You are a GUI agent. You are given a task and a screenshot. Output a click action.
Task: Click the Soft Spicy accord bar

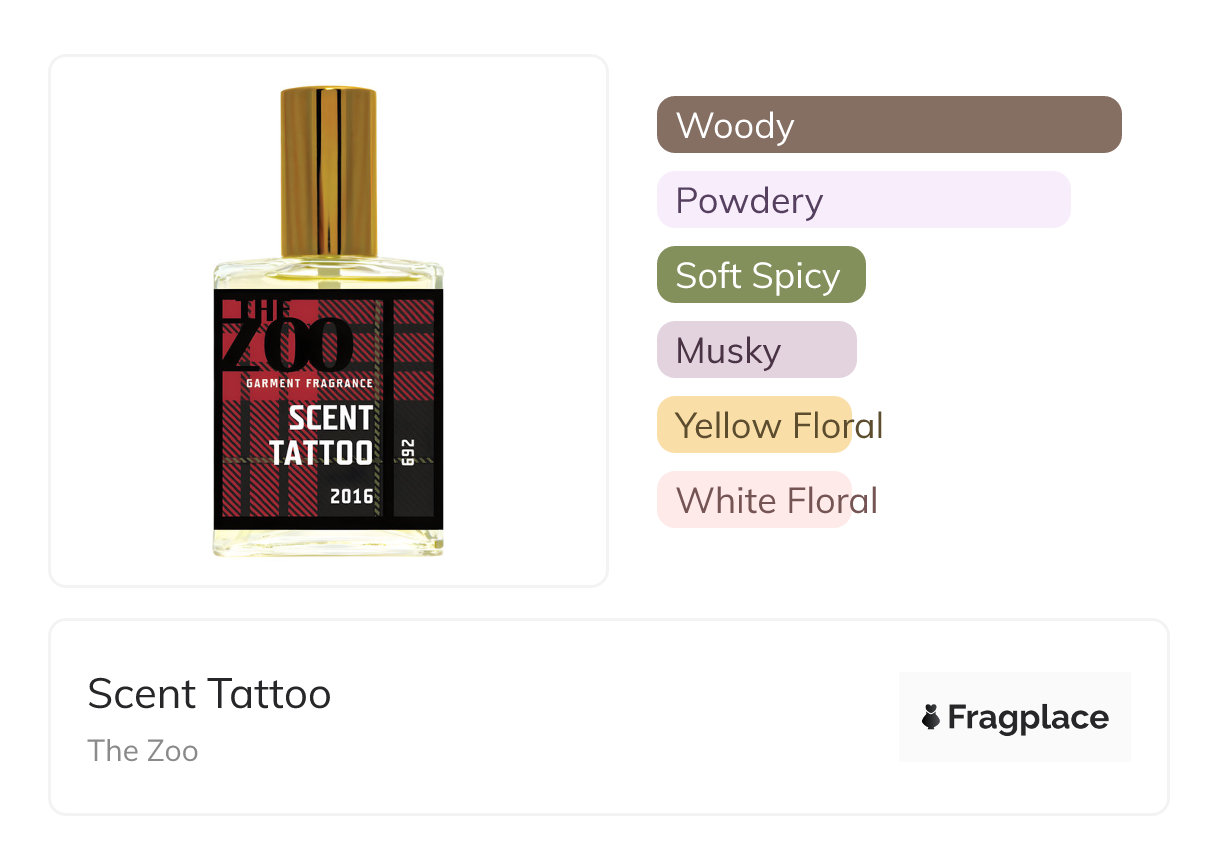pyautogui.click(x=760, y=275)
